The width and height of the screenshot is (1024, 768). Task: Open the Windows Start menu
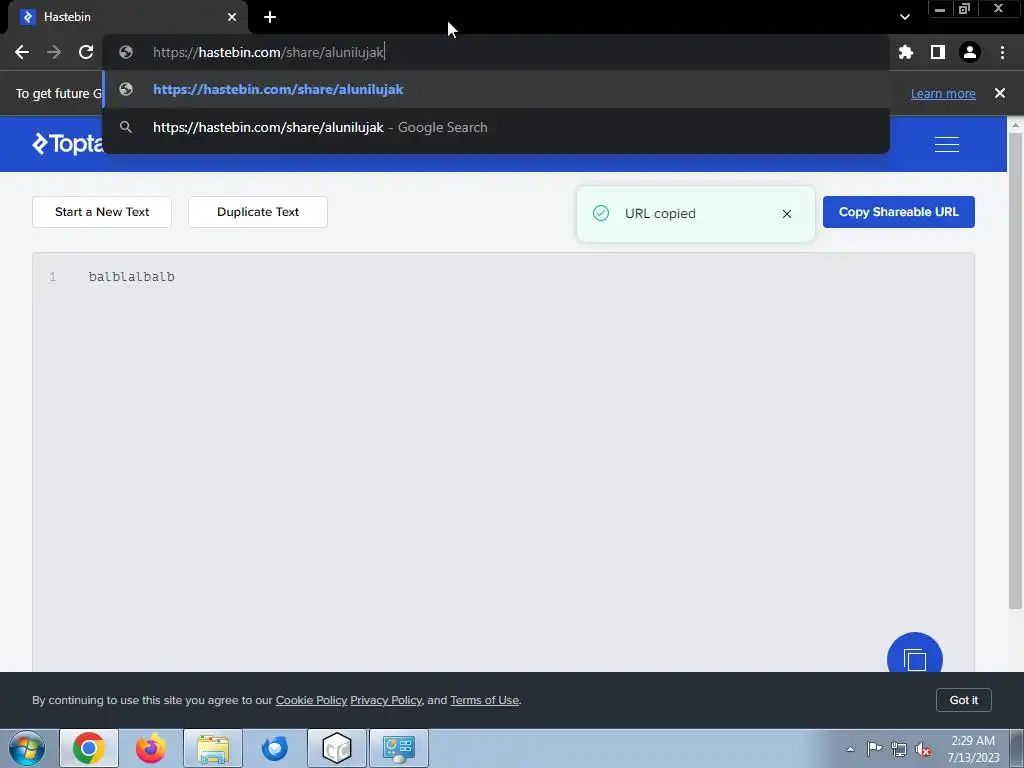pos(27,748)
